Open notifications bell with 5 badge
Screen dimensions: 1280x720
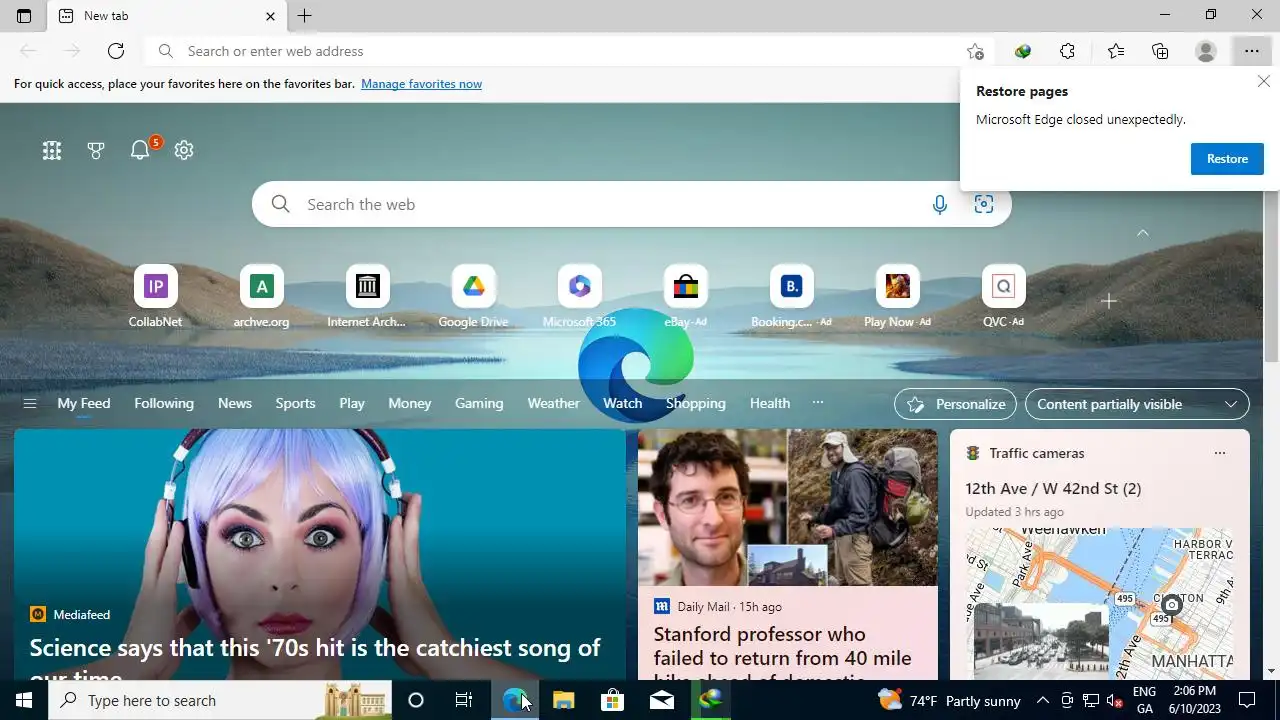click(141, 149)
